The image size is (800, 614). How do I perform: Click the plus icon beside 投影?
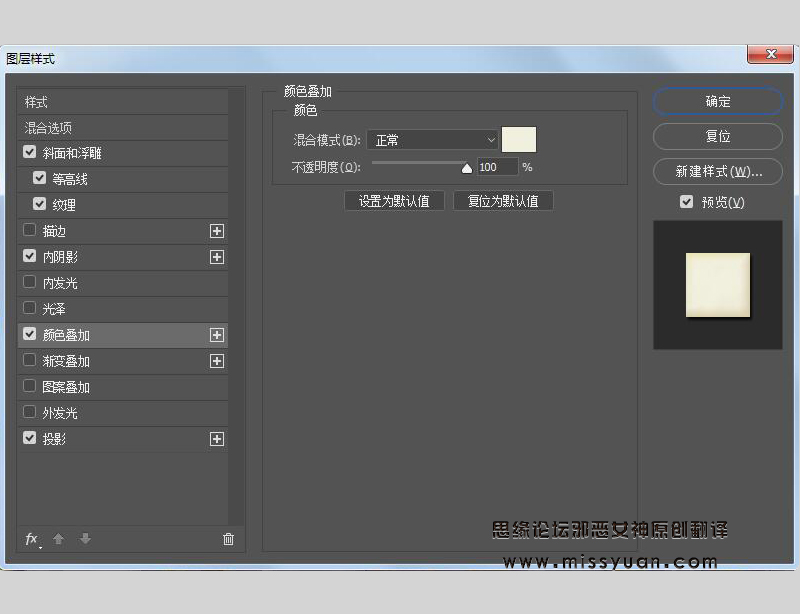(217, 438)
